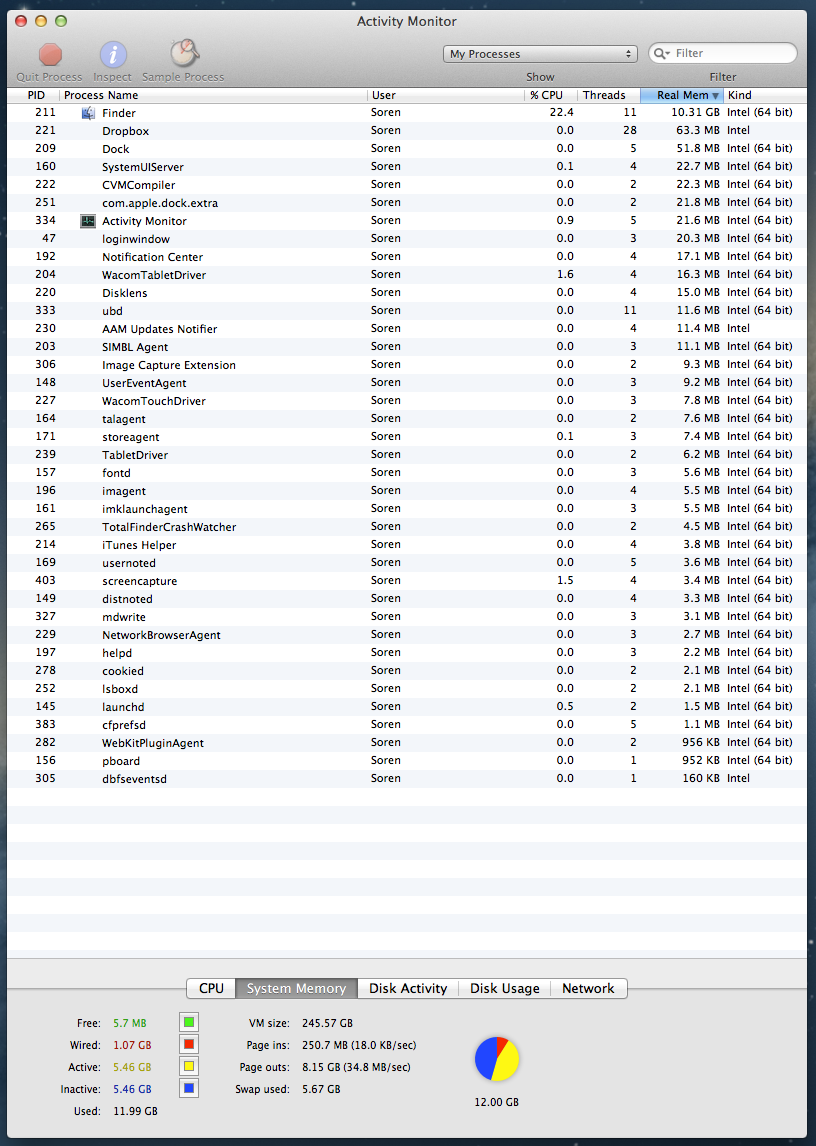816x1146 pixels.
Task: Select the Disklens process row
Action: pos(407,292)
